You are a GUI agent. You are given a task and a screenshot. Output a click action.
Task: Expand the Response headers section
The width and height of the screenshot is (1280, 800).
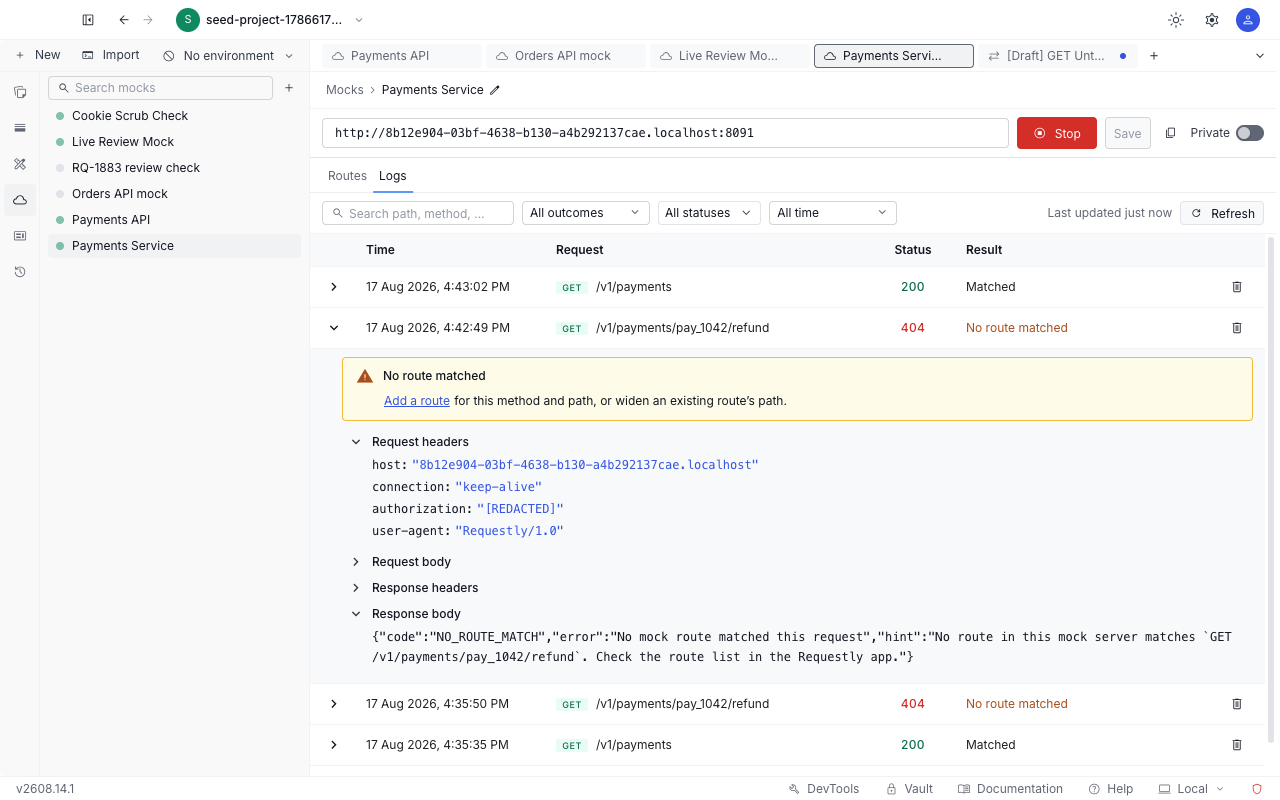356,588
